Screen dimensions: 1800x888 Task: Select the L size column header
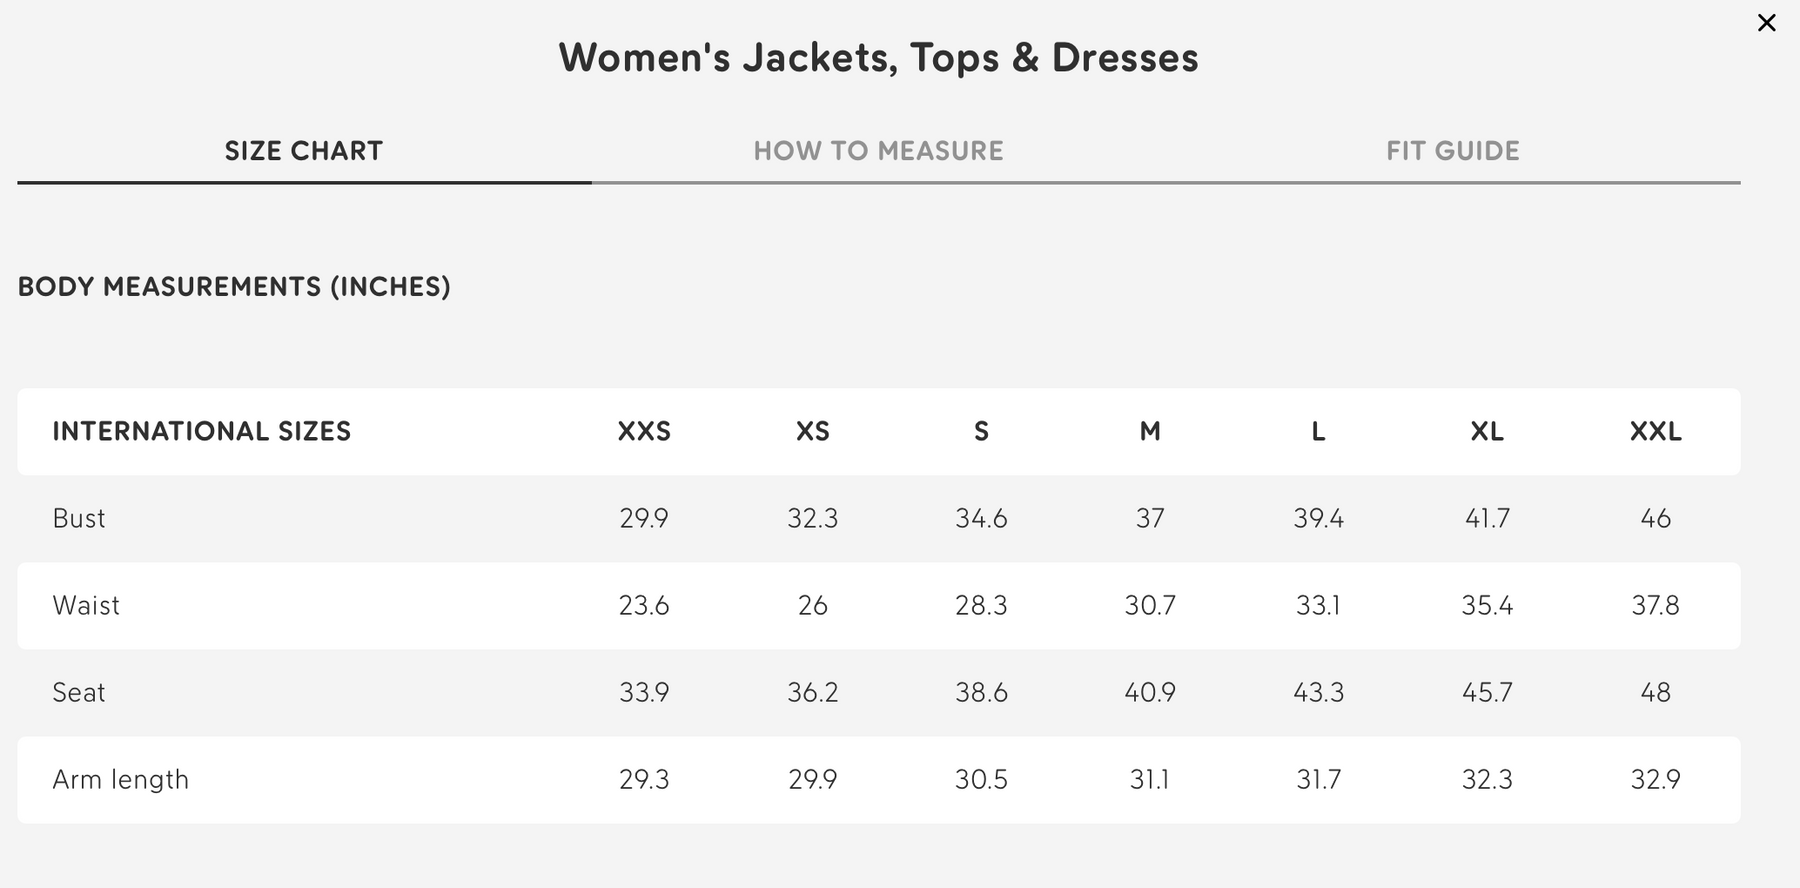[x=1318, y=432]
